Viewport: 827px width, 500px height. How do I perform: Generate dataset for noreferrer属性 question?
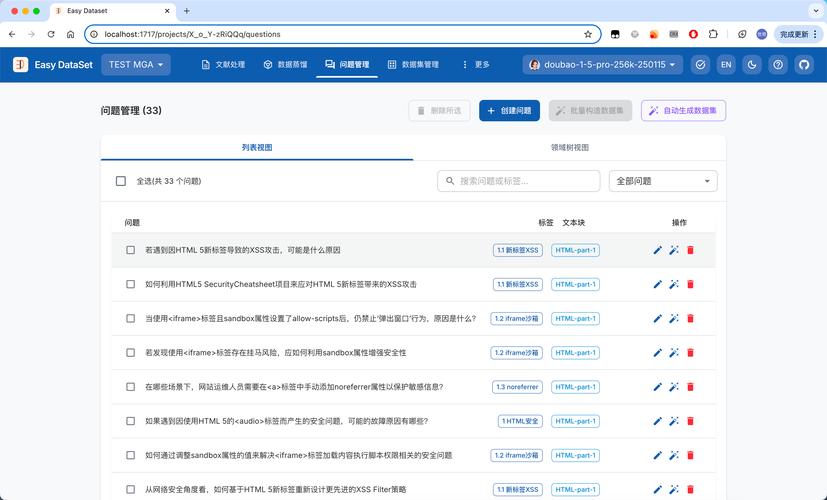(674, 387)
